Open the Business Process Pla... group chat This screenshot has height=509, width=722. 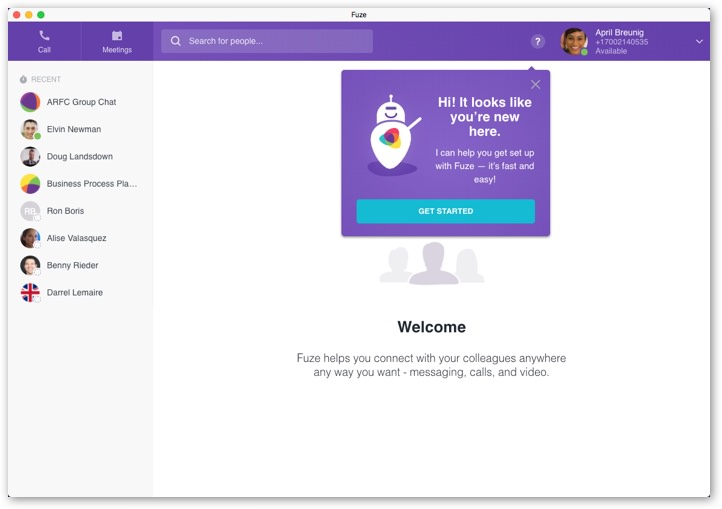tap(81, 183)
